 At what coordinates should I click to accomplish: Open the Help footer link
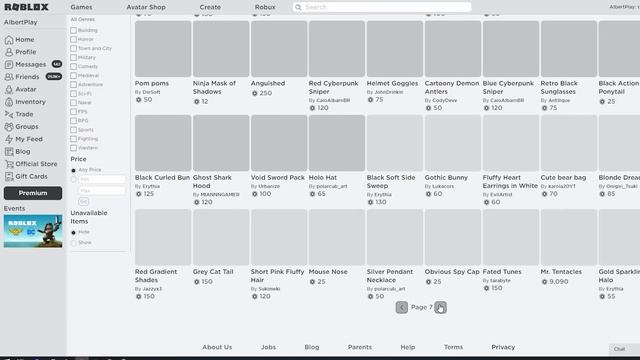[407, 347]
